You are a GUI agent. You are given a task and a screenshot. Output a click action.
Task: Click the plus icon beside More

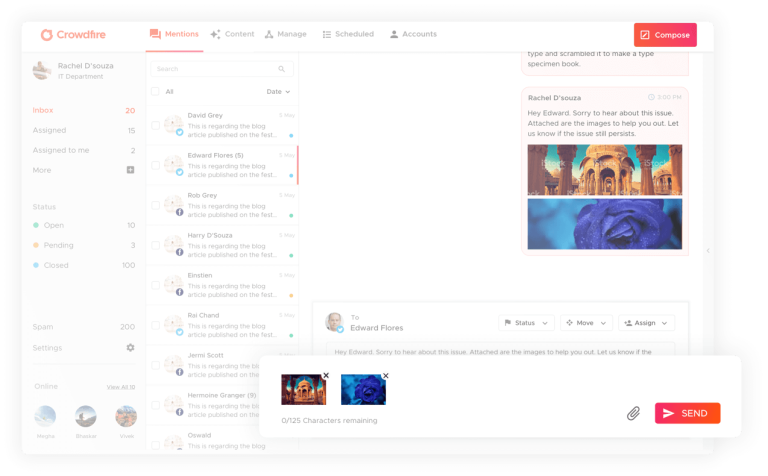coord(130,170)
